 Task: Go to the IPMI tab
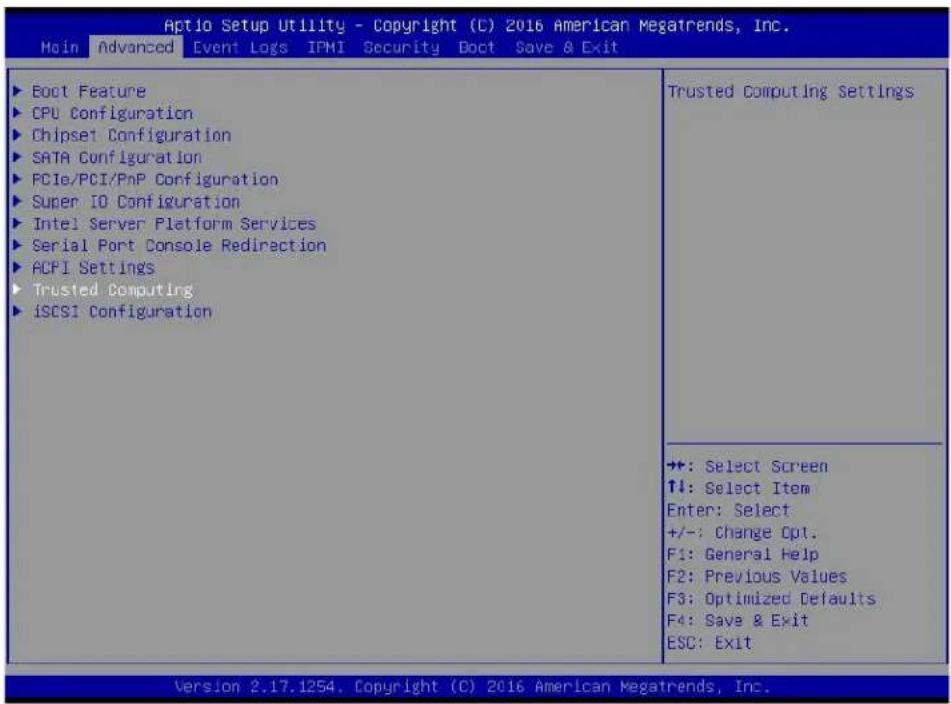point(326,47)
